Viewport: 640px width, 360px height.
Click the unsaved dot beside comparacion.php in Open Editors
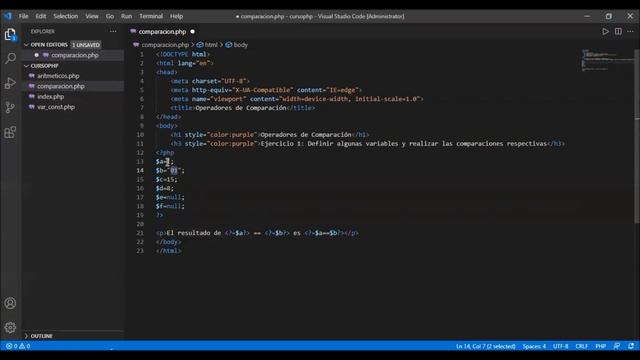point(36,55)
